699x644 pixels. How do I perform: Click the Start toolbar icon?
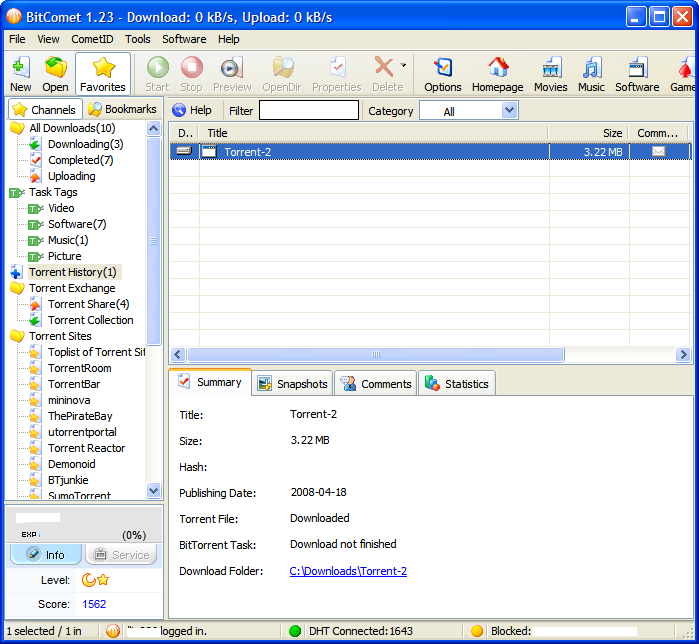pos(157,74)
